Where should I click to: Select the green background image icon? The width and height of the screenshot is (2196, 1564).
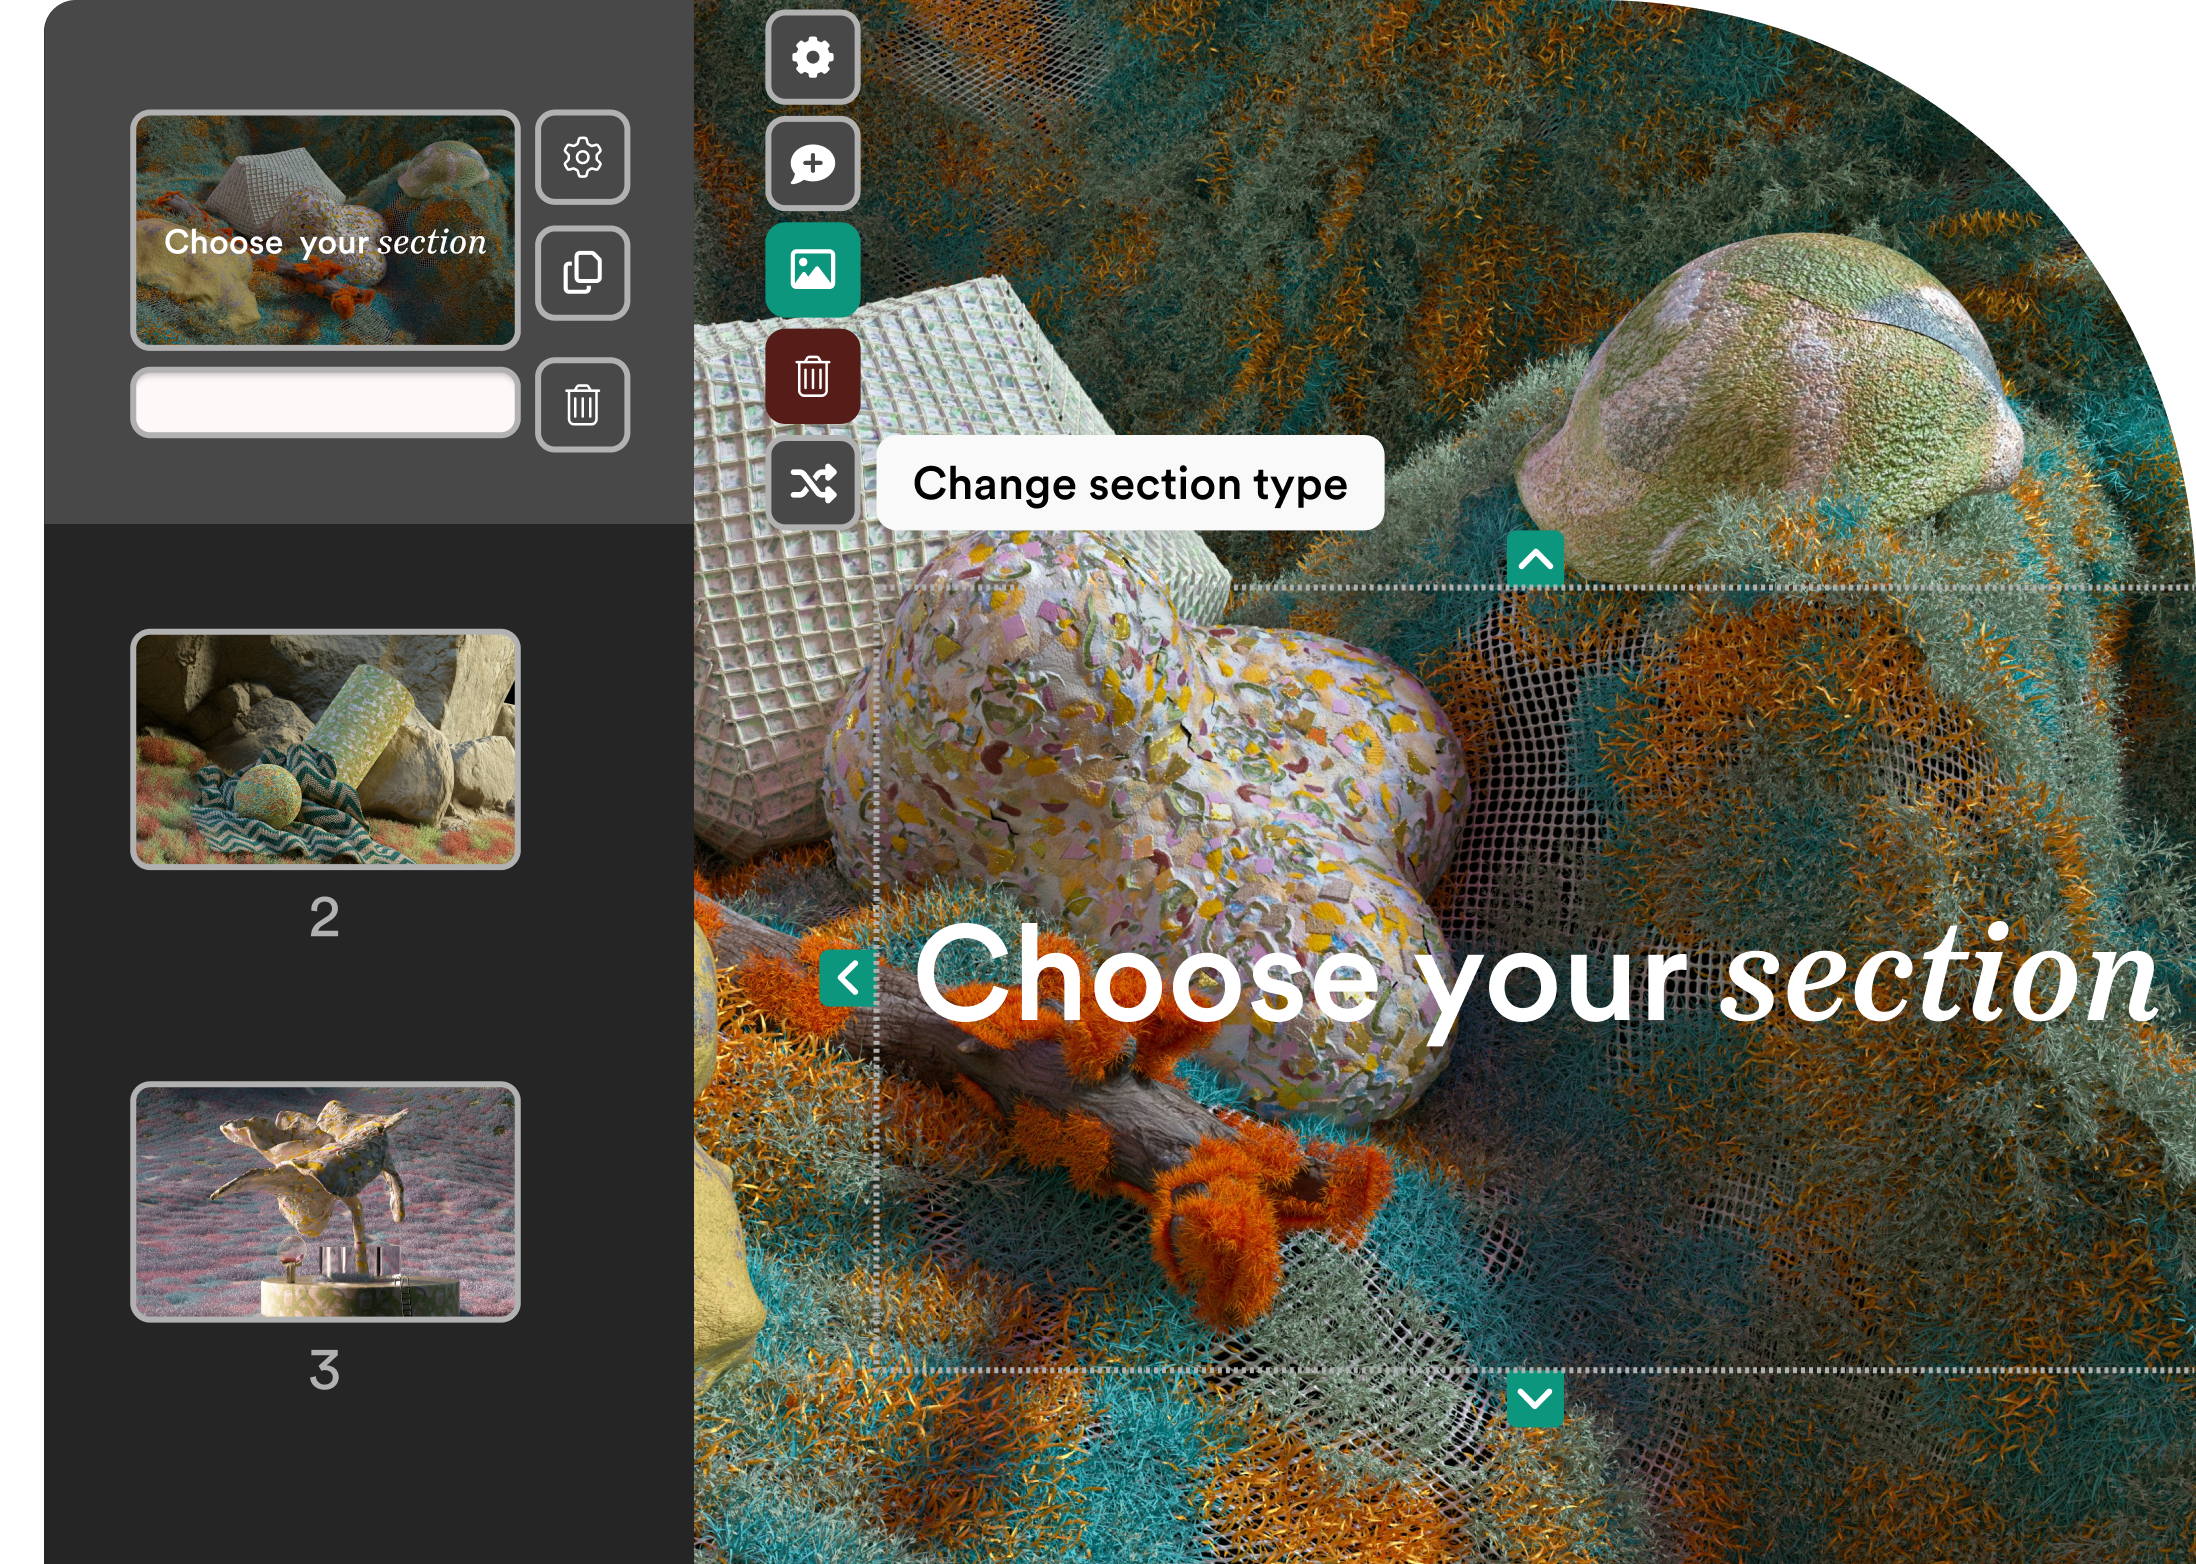point(812,269)
